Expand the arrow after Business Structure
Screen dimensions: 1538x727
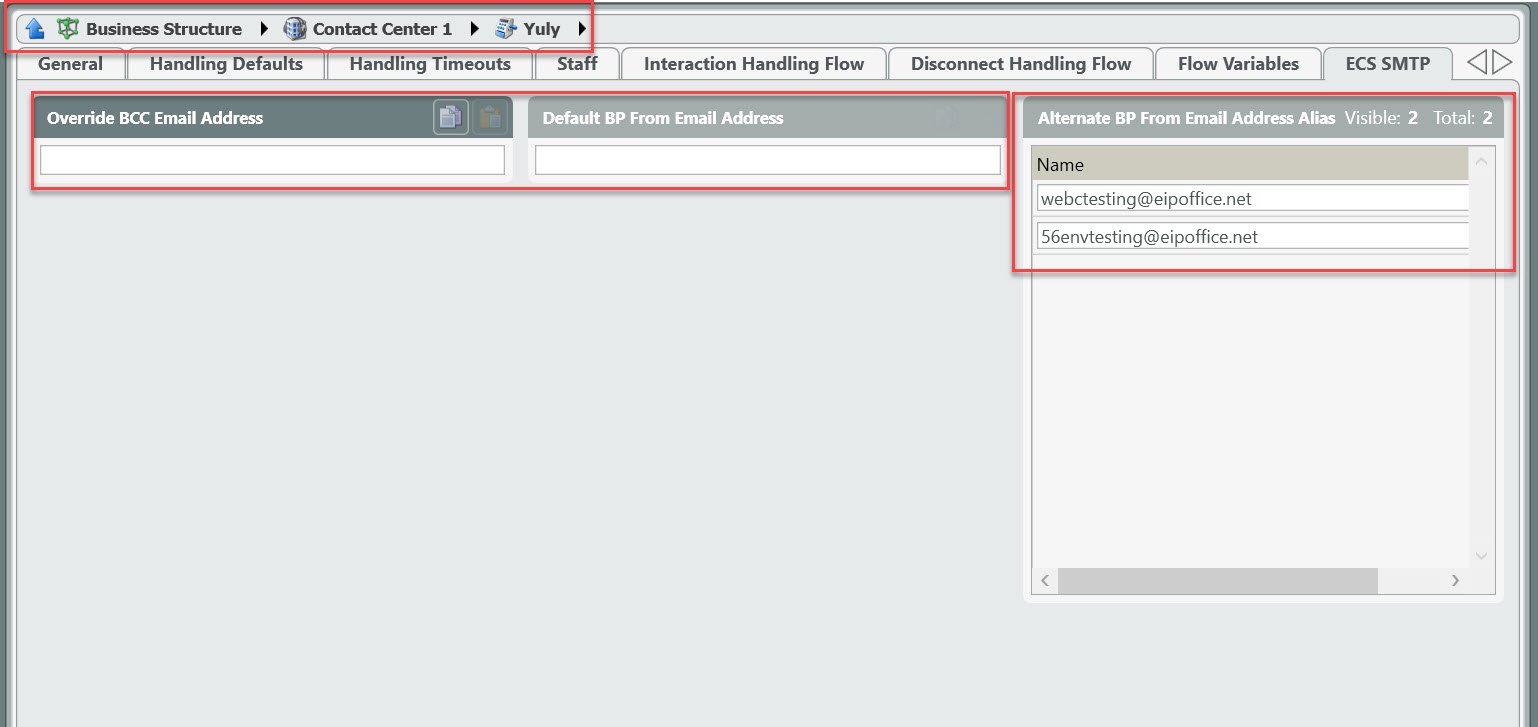tap(264, 29)
